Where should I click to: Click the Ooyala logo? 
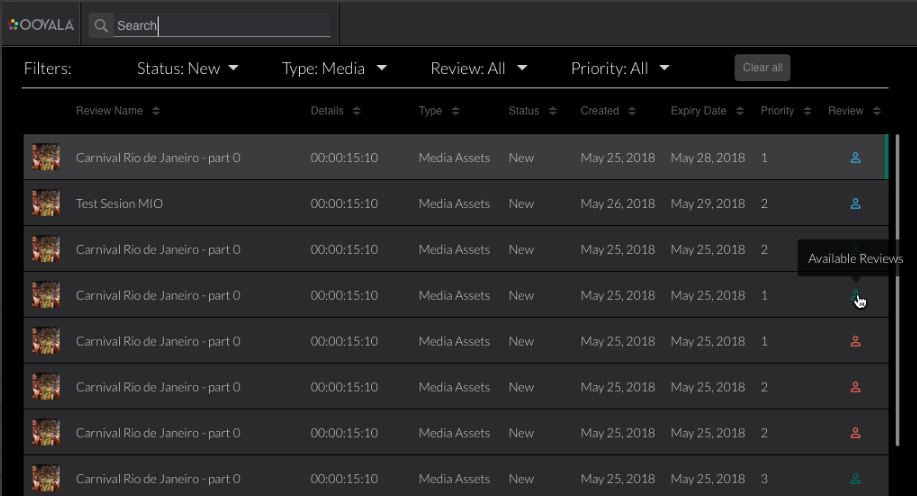(x=41, y=25)
